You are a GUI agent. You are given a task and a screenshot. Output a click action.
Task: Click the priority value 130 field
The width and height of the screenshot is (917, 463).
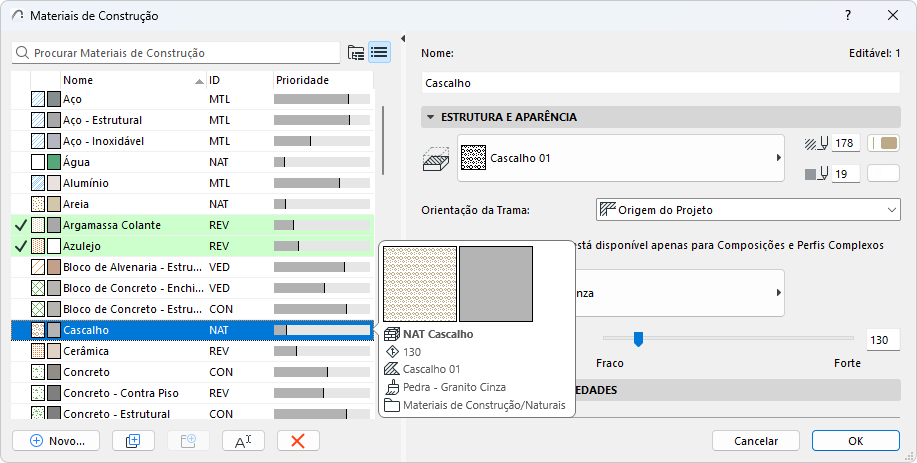(882, 340)
